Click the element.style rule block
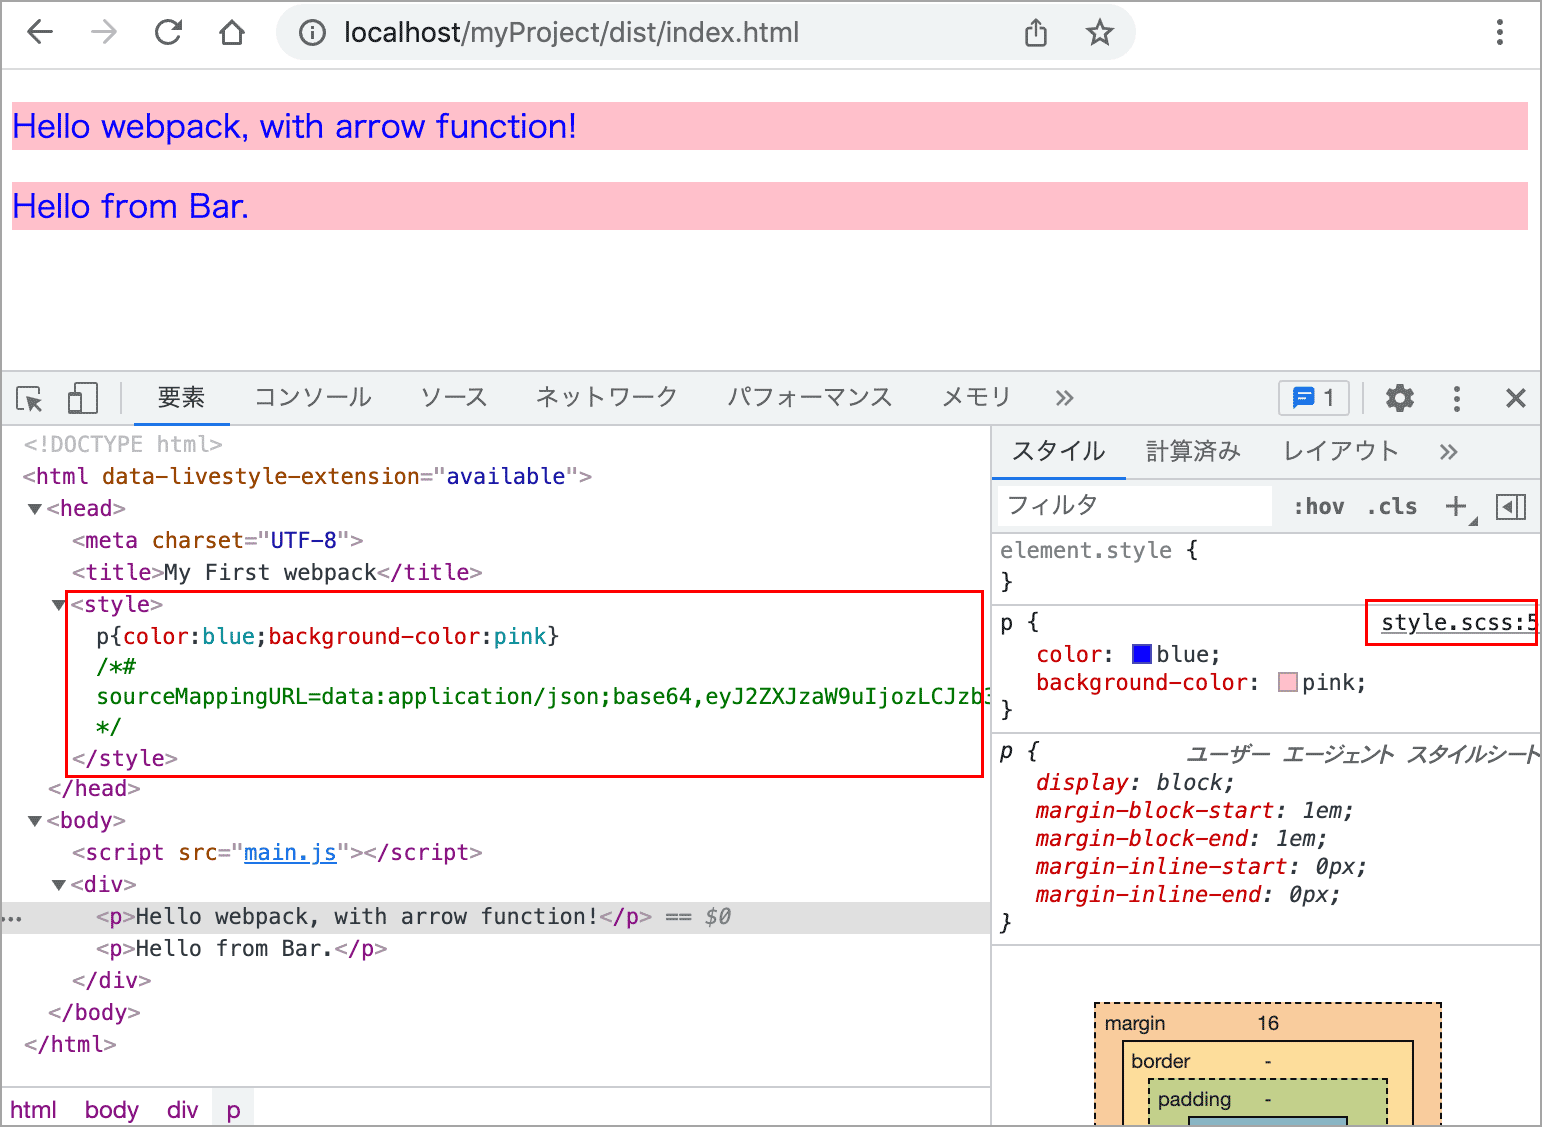 coord(1265,566)
